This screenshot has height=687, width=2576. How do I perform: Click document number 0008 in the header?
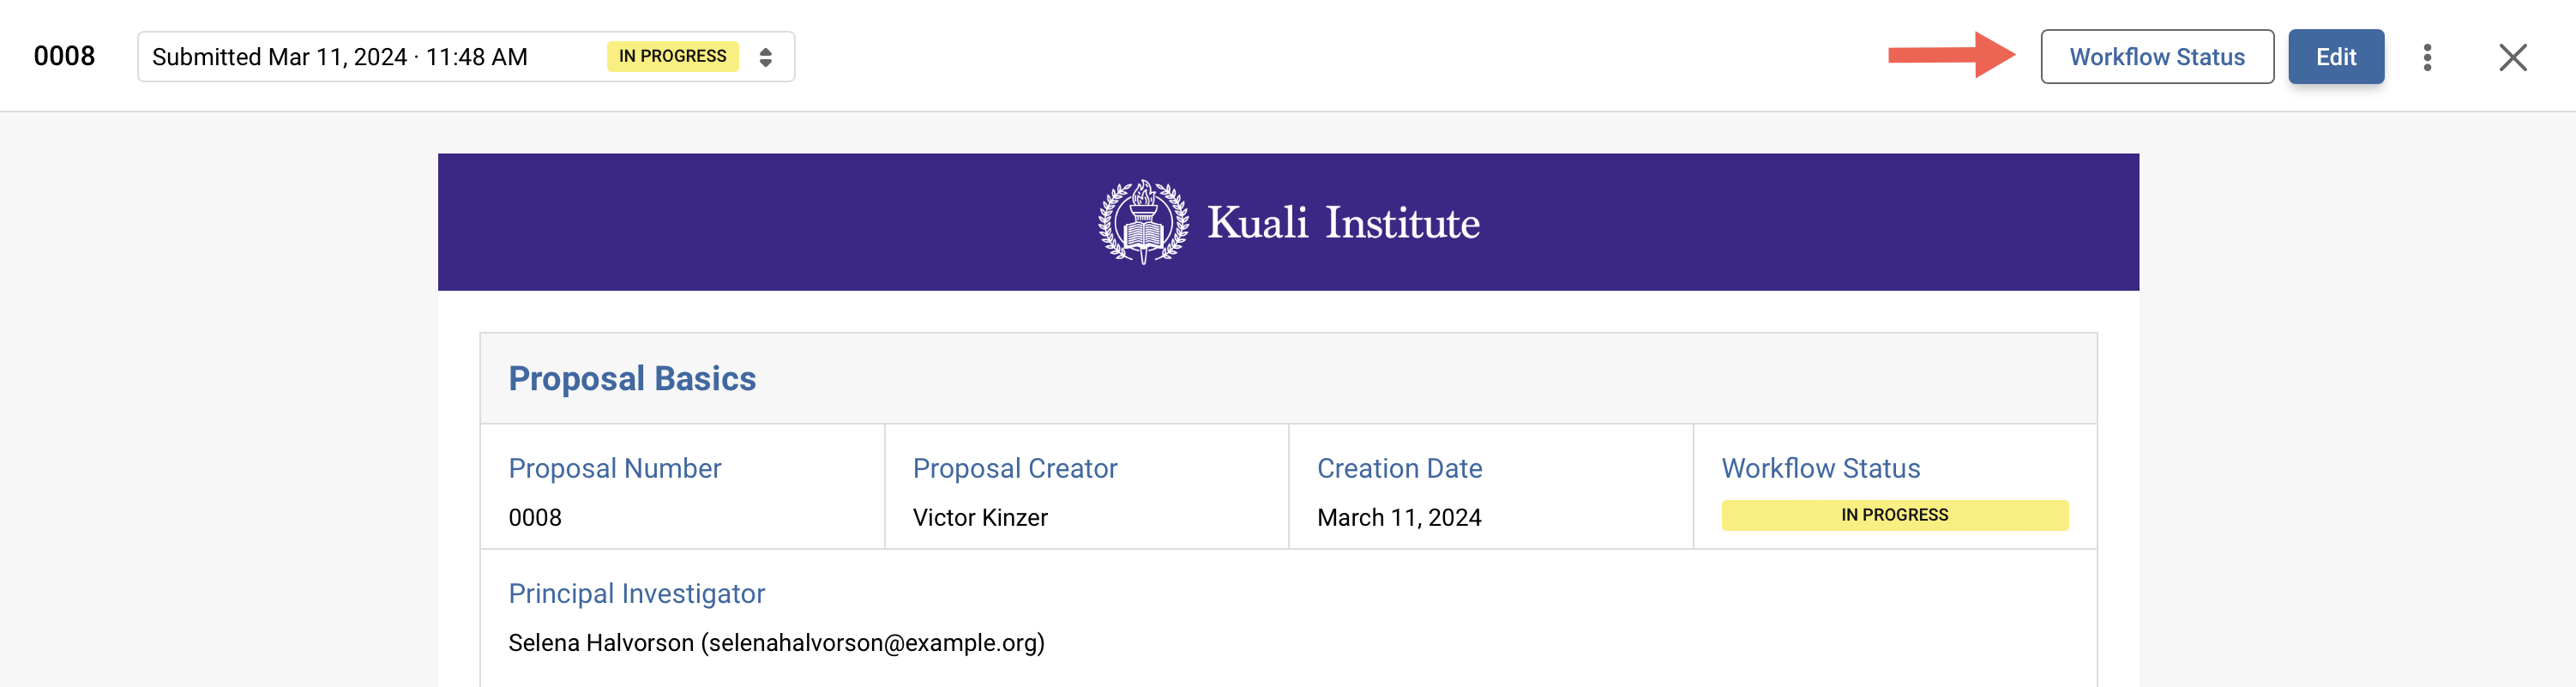[x=64, y=56]
